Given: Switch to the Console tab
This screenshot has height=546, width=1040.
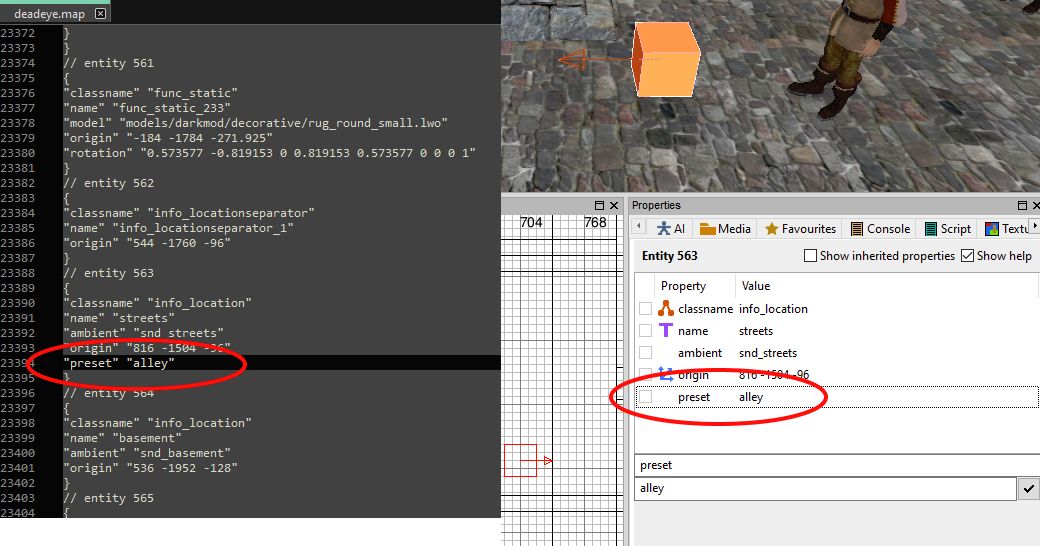Looking at the screenshot, I should click(x=881, y=229).
